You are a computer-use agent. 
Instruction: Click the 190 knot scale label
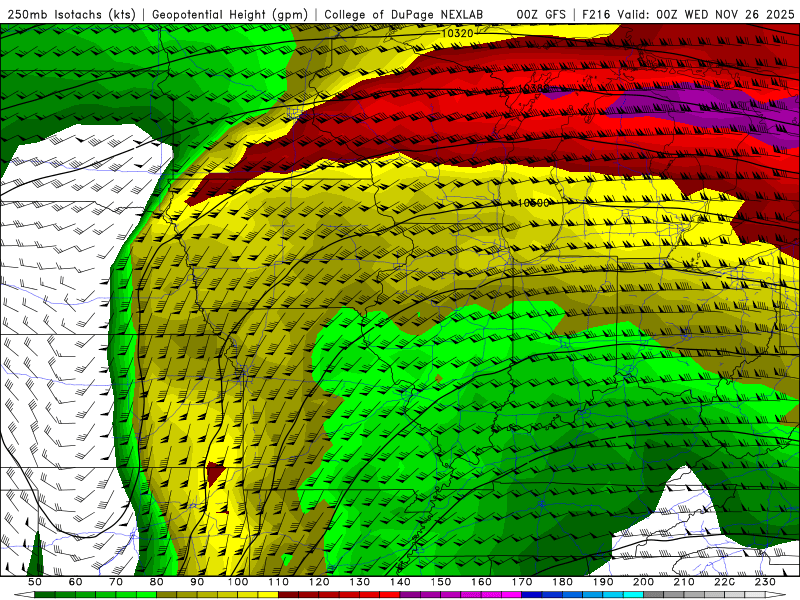pyautogui.click(x=603, y=582)
